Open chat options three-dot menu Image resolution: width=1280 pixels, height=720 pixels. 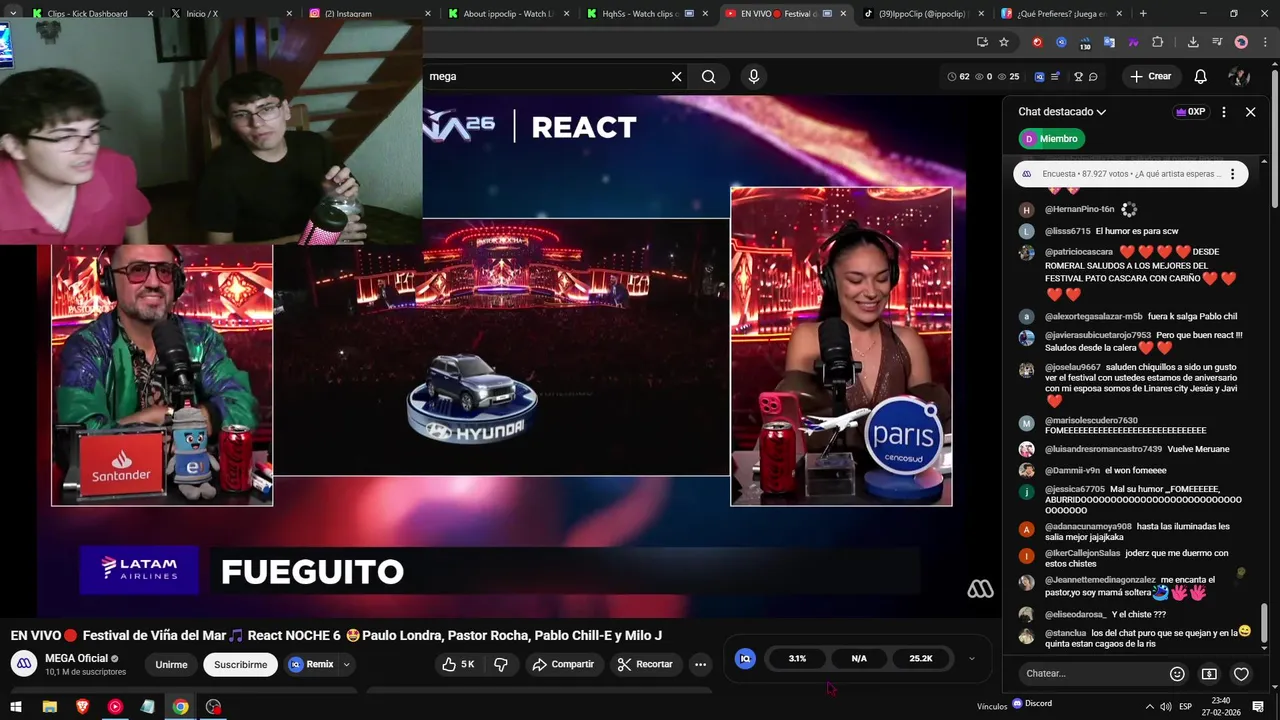1224,112
